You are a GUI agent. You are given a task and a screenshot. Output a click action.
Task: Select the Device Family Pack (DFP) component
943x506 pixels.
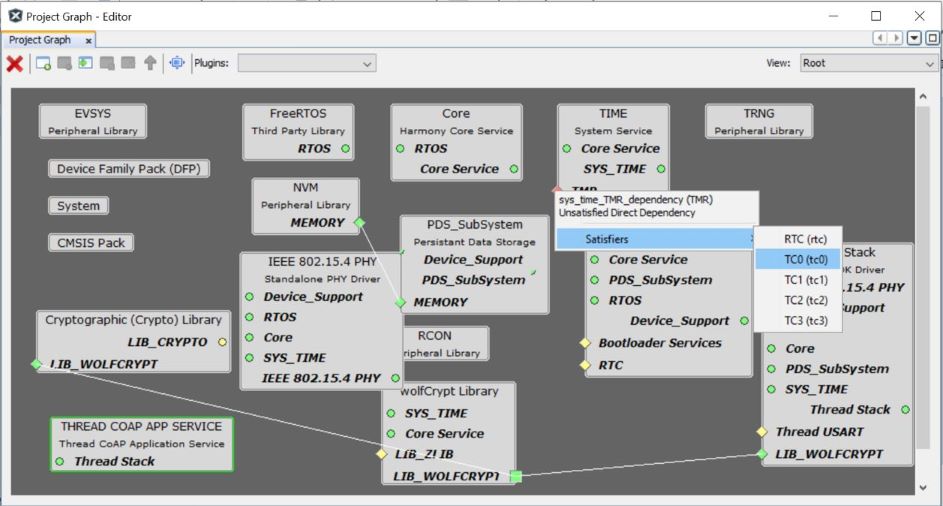(x=129, y=168)
